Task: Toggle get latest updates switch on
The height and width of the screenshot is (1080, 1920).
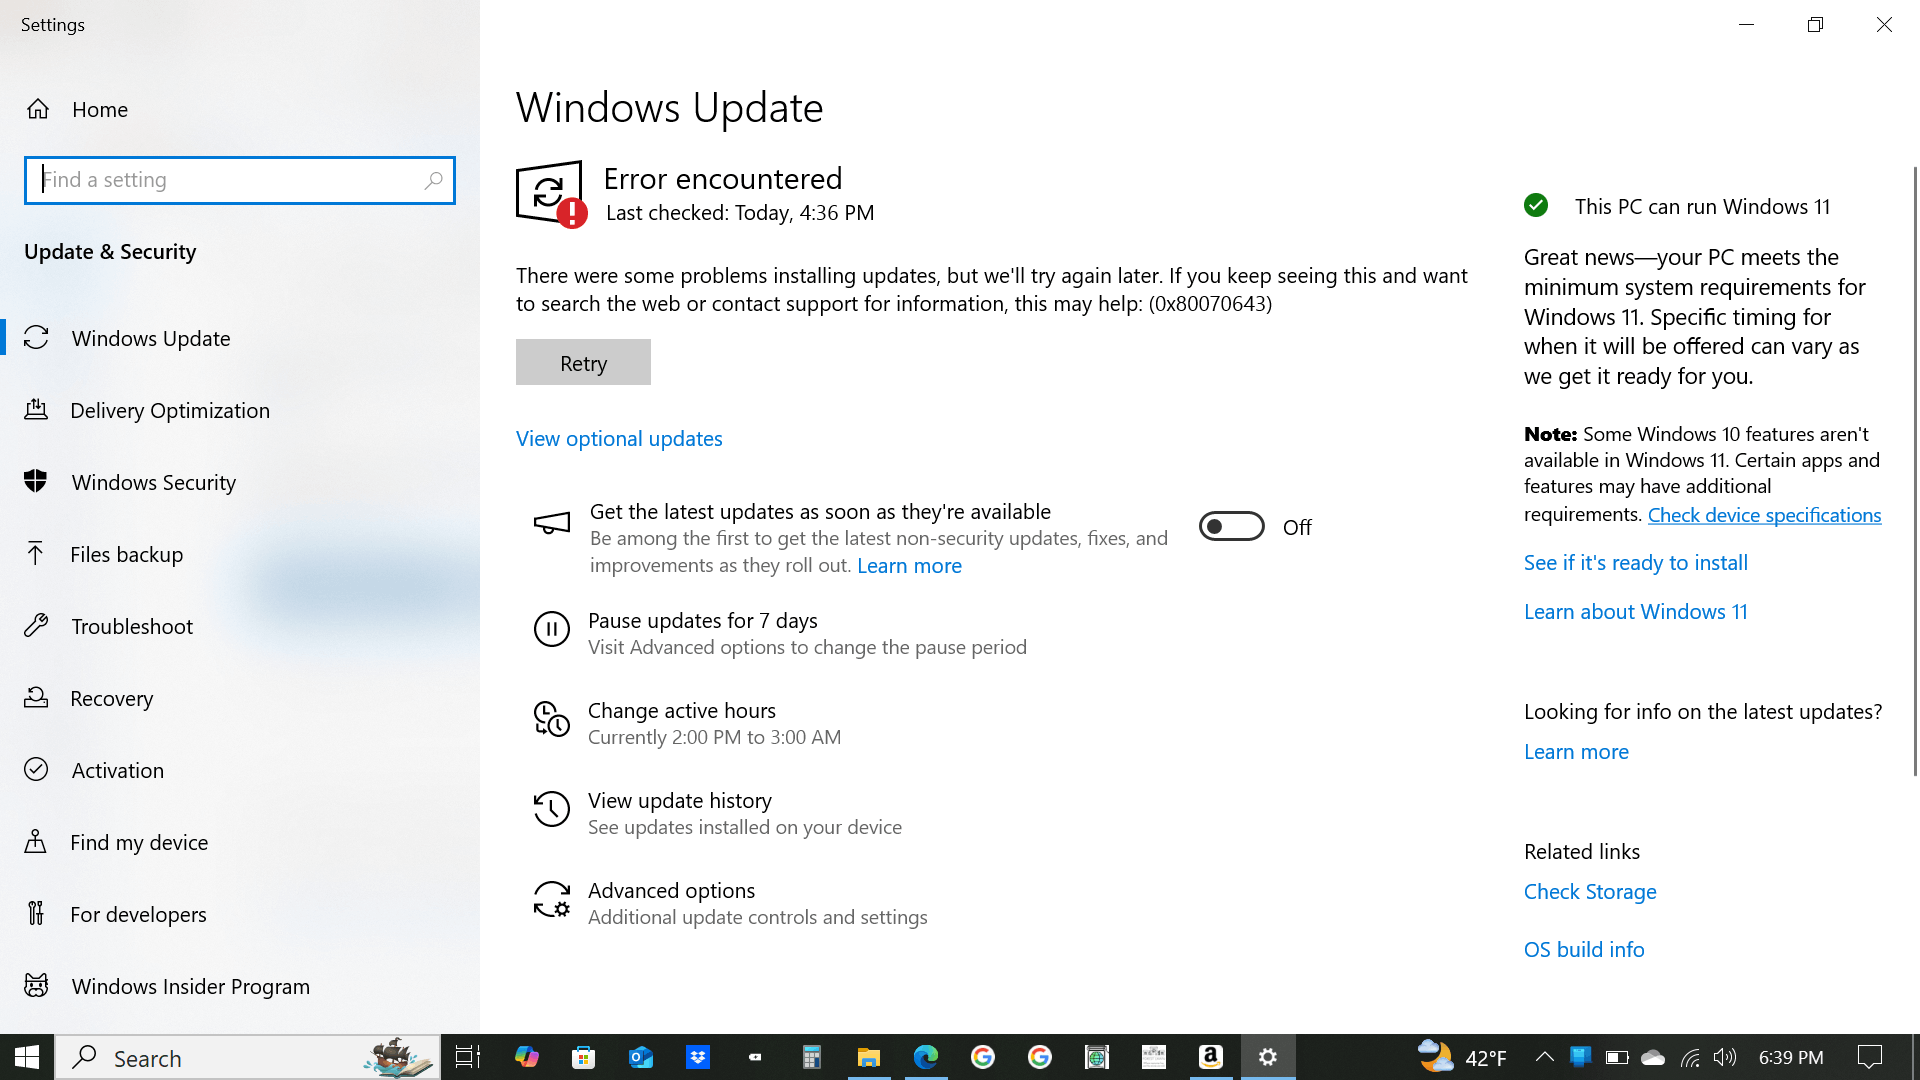Action: click(x=1232, y=526)
